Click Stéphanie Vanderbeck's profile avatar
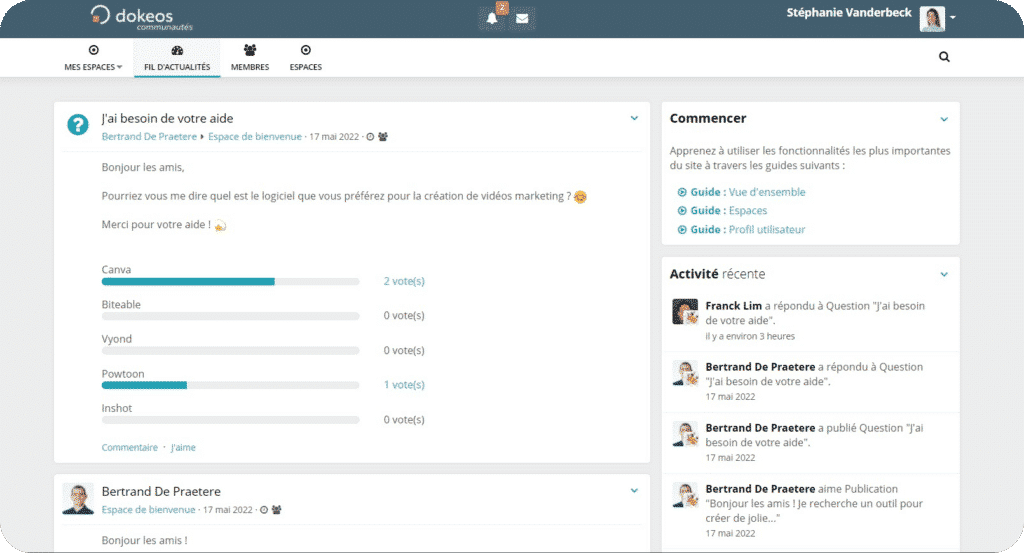1024x553 pixels. [x=932, y=18]
